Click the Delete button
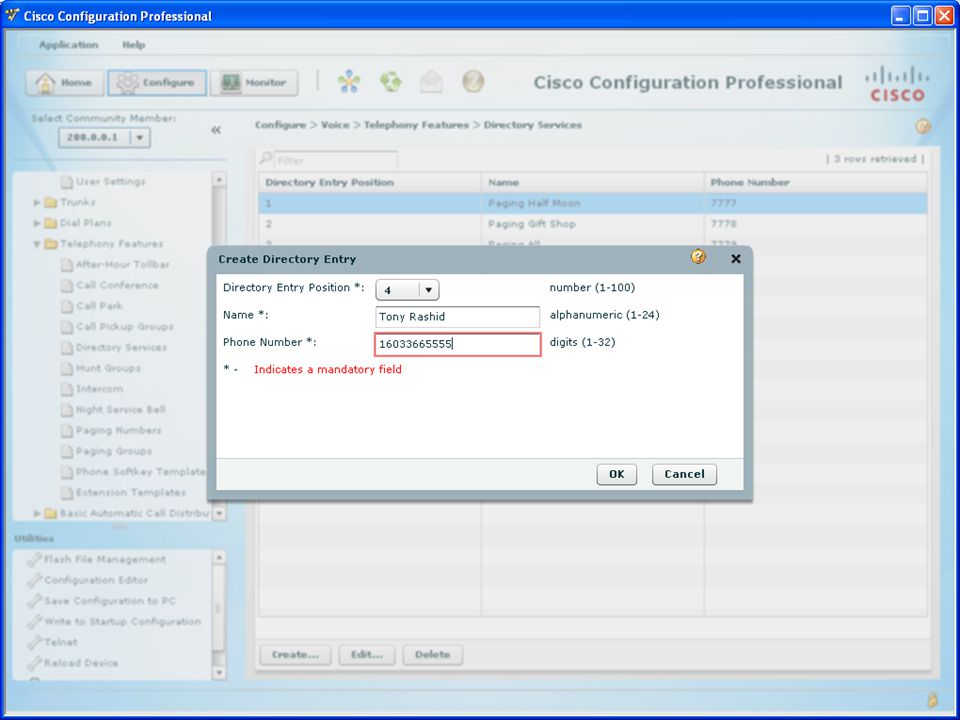This screenshot has width=960, height=720. pos(433,654)
